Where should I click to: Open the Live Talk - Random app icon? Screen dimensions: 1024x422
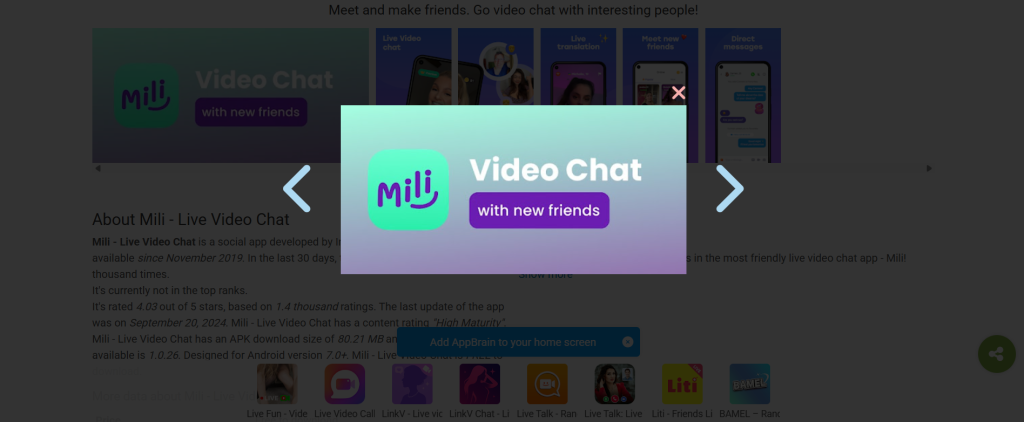[547, 384]
